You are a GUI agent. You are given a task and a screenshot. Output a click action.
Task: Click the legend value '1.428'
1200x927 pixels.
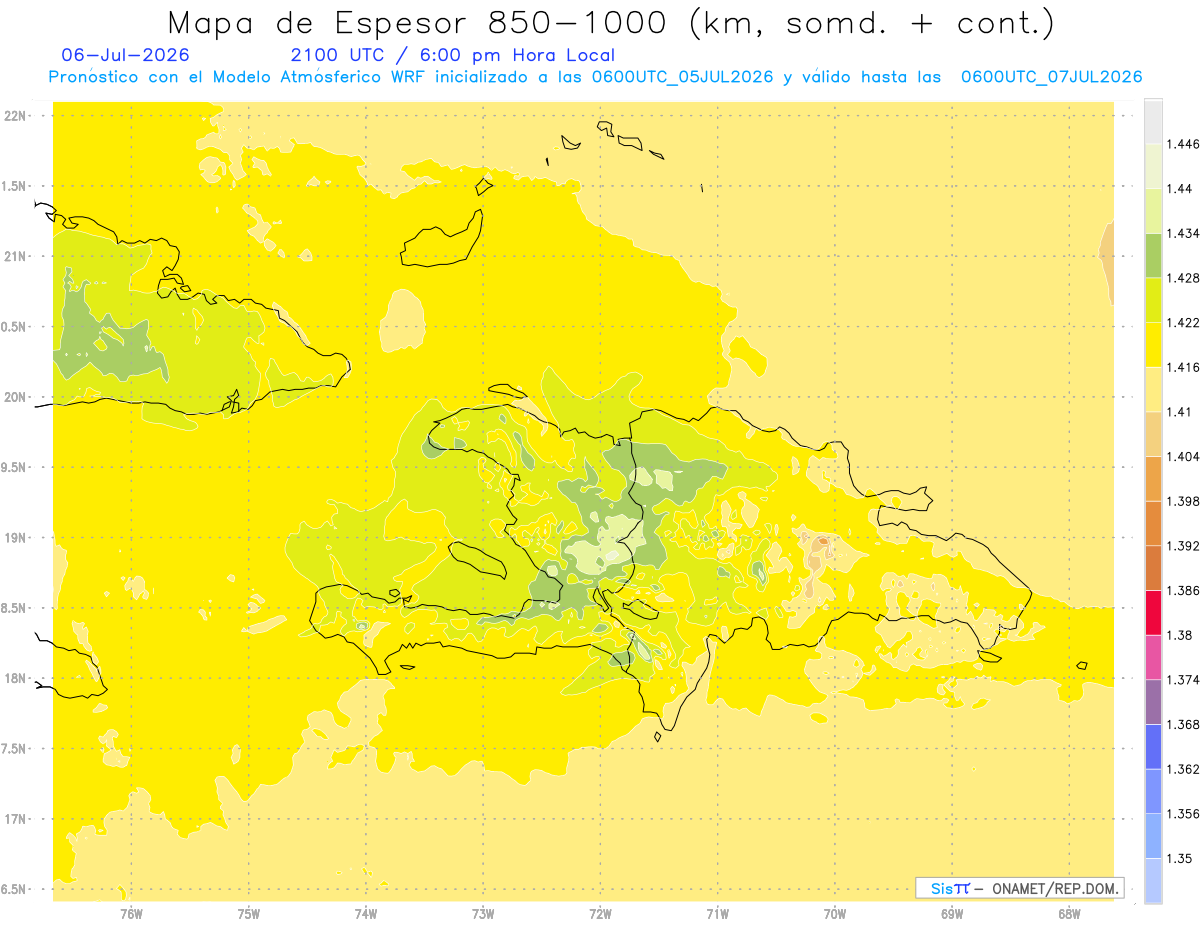pyautogui.click(x=1183, y=278)
